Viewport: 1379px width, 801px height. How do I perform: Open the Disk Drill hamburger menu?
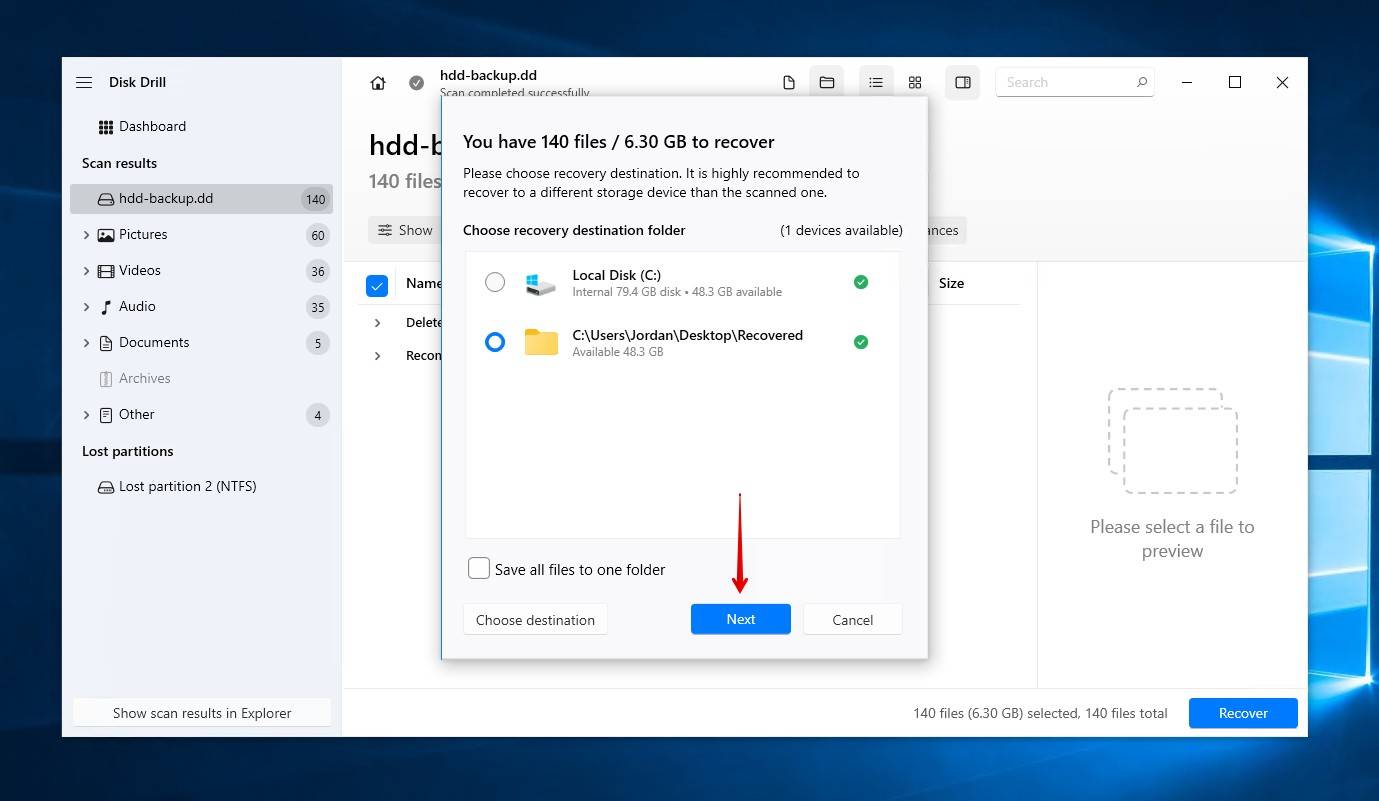(84, 82)
